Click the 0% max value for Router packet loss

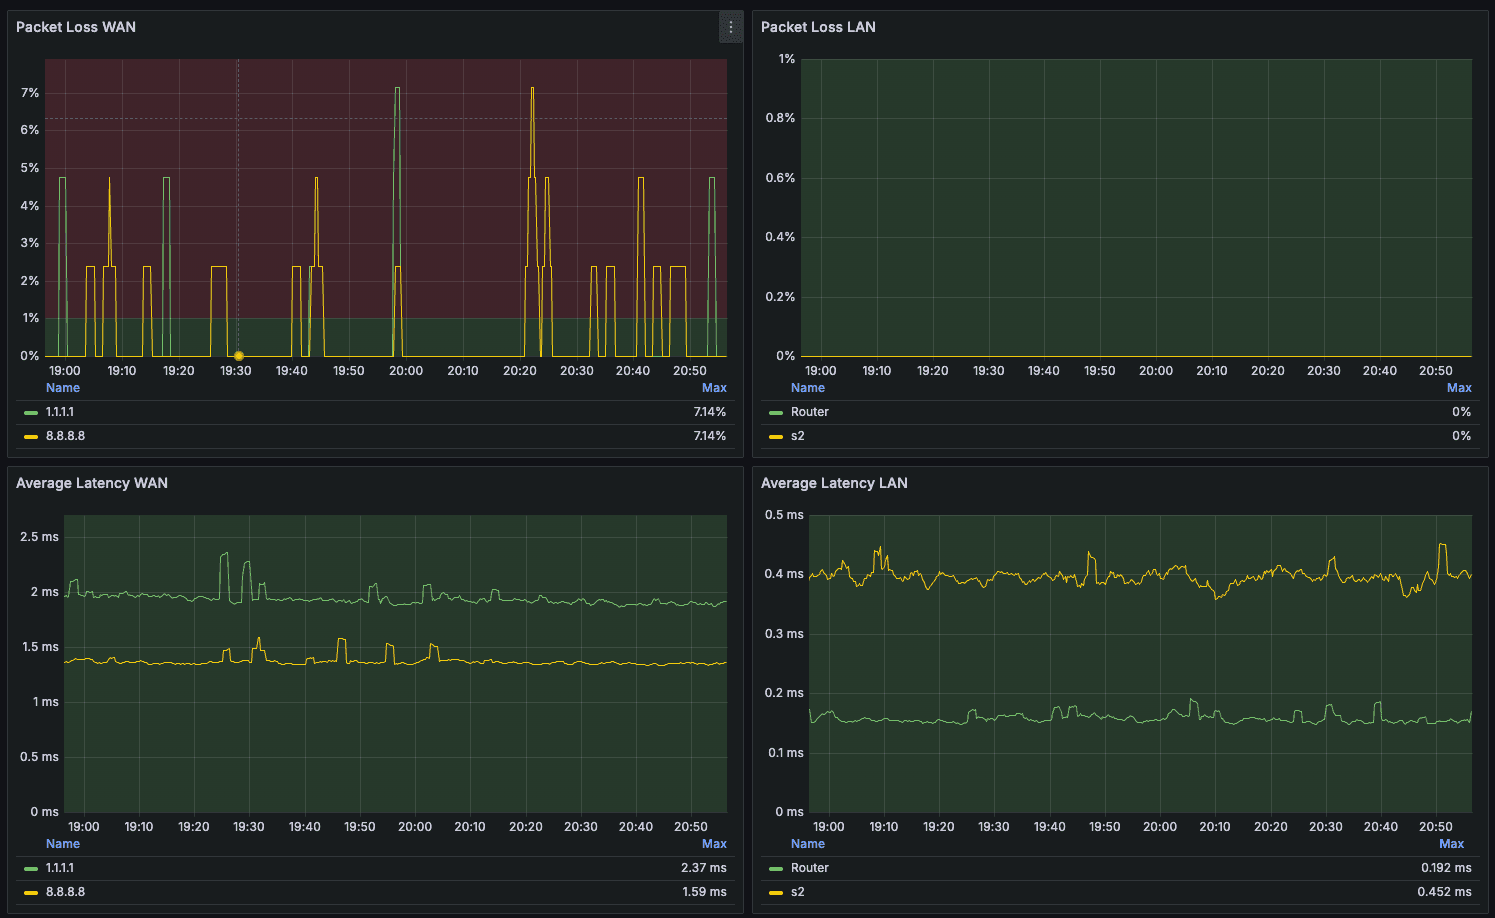(1462, 412)
